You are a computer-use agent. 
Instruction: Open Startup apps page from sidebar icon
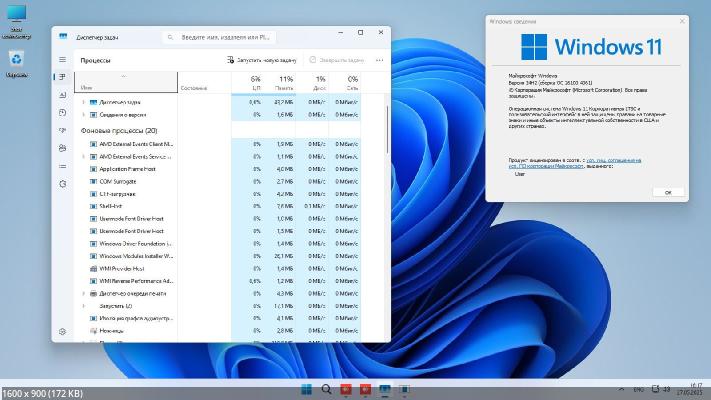63,130
